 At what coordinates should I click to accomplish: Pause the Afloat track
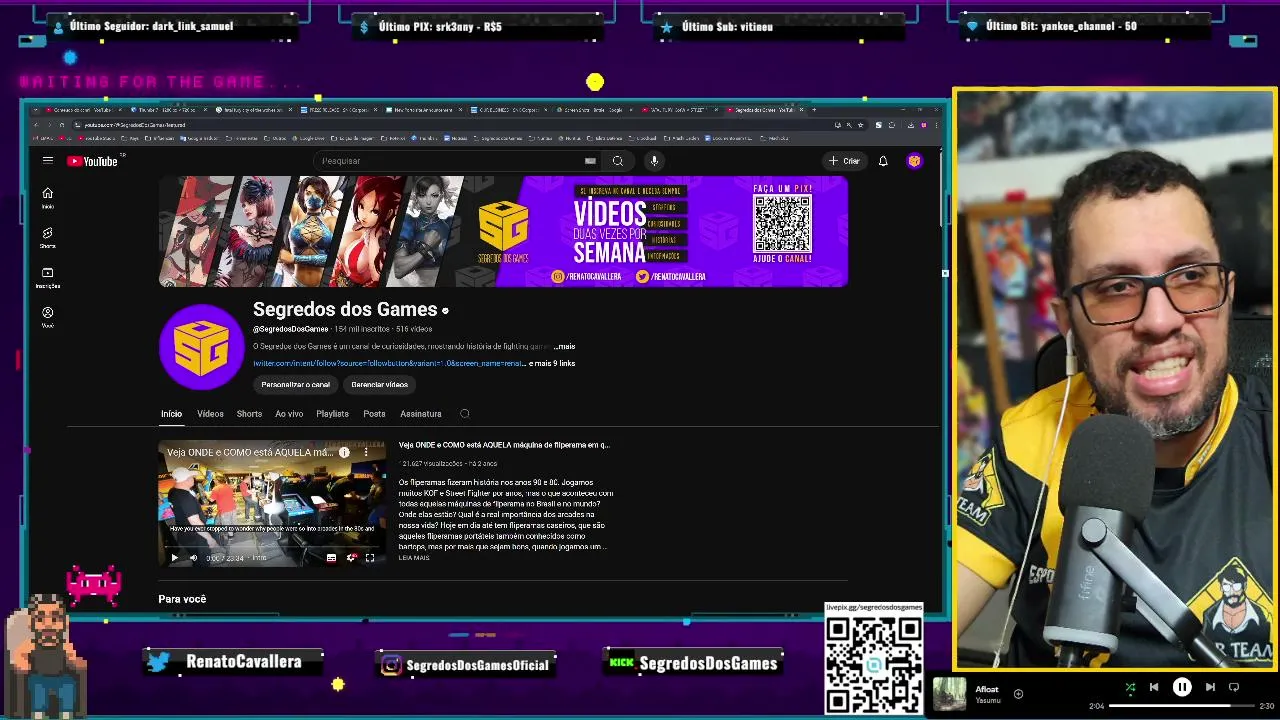(x=1182, y=688)
